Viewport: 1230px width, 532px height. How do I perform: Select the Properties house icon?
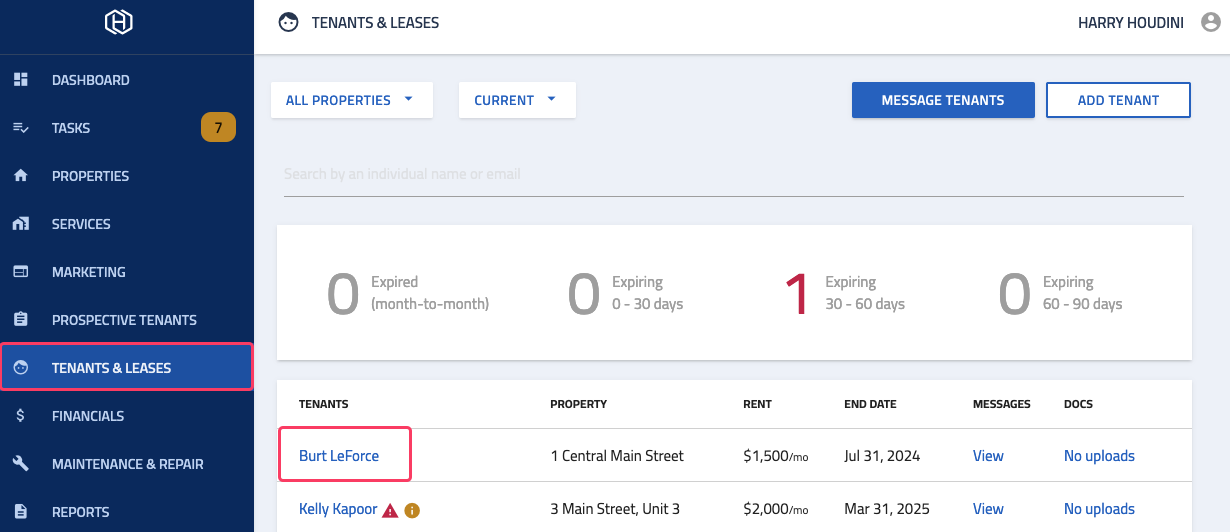(x=20, y=175)
